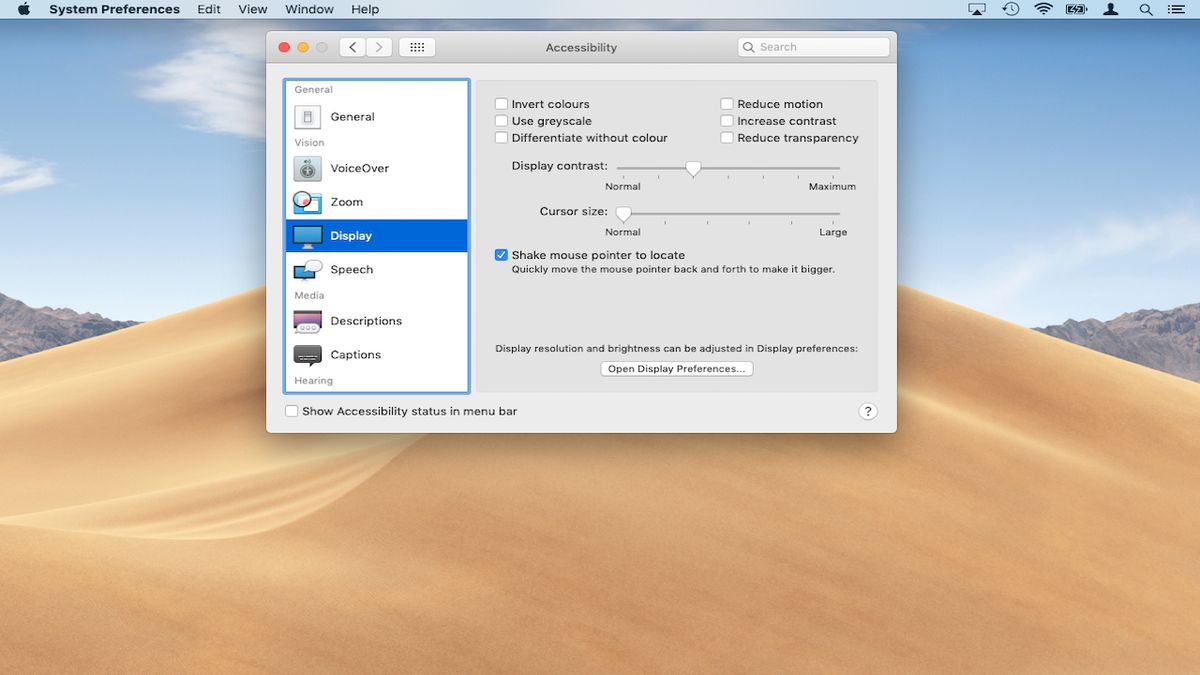Click the General accessibility icon
This screenshot has height=675, width=1200.
pyautogui.click(x=307, y=116)
